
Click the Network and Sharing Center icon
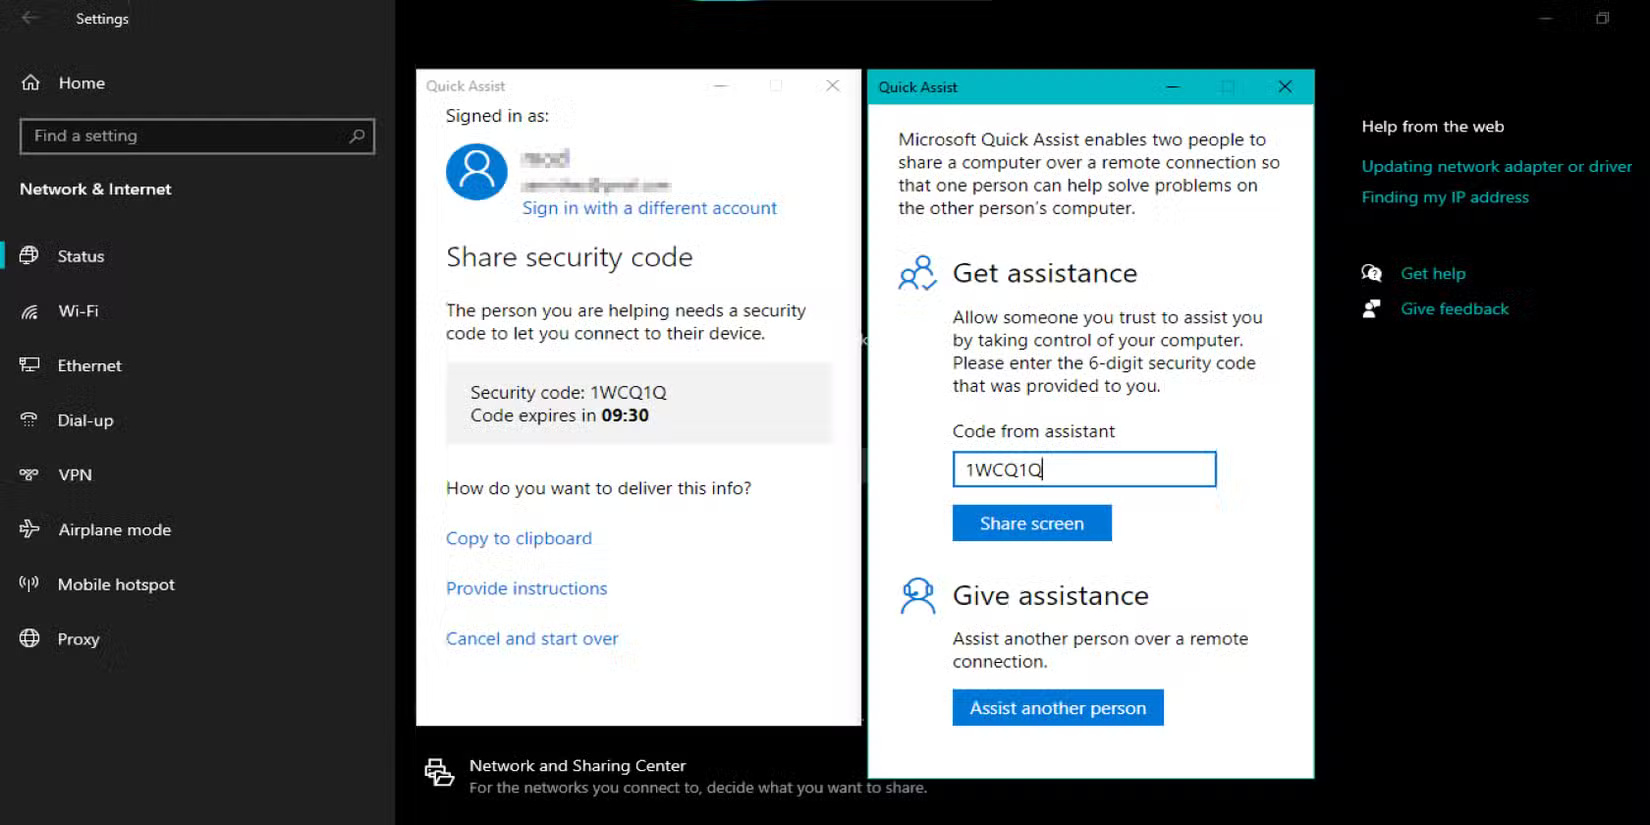point(440,771)
